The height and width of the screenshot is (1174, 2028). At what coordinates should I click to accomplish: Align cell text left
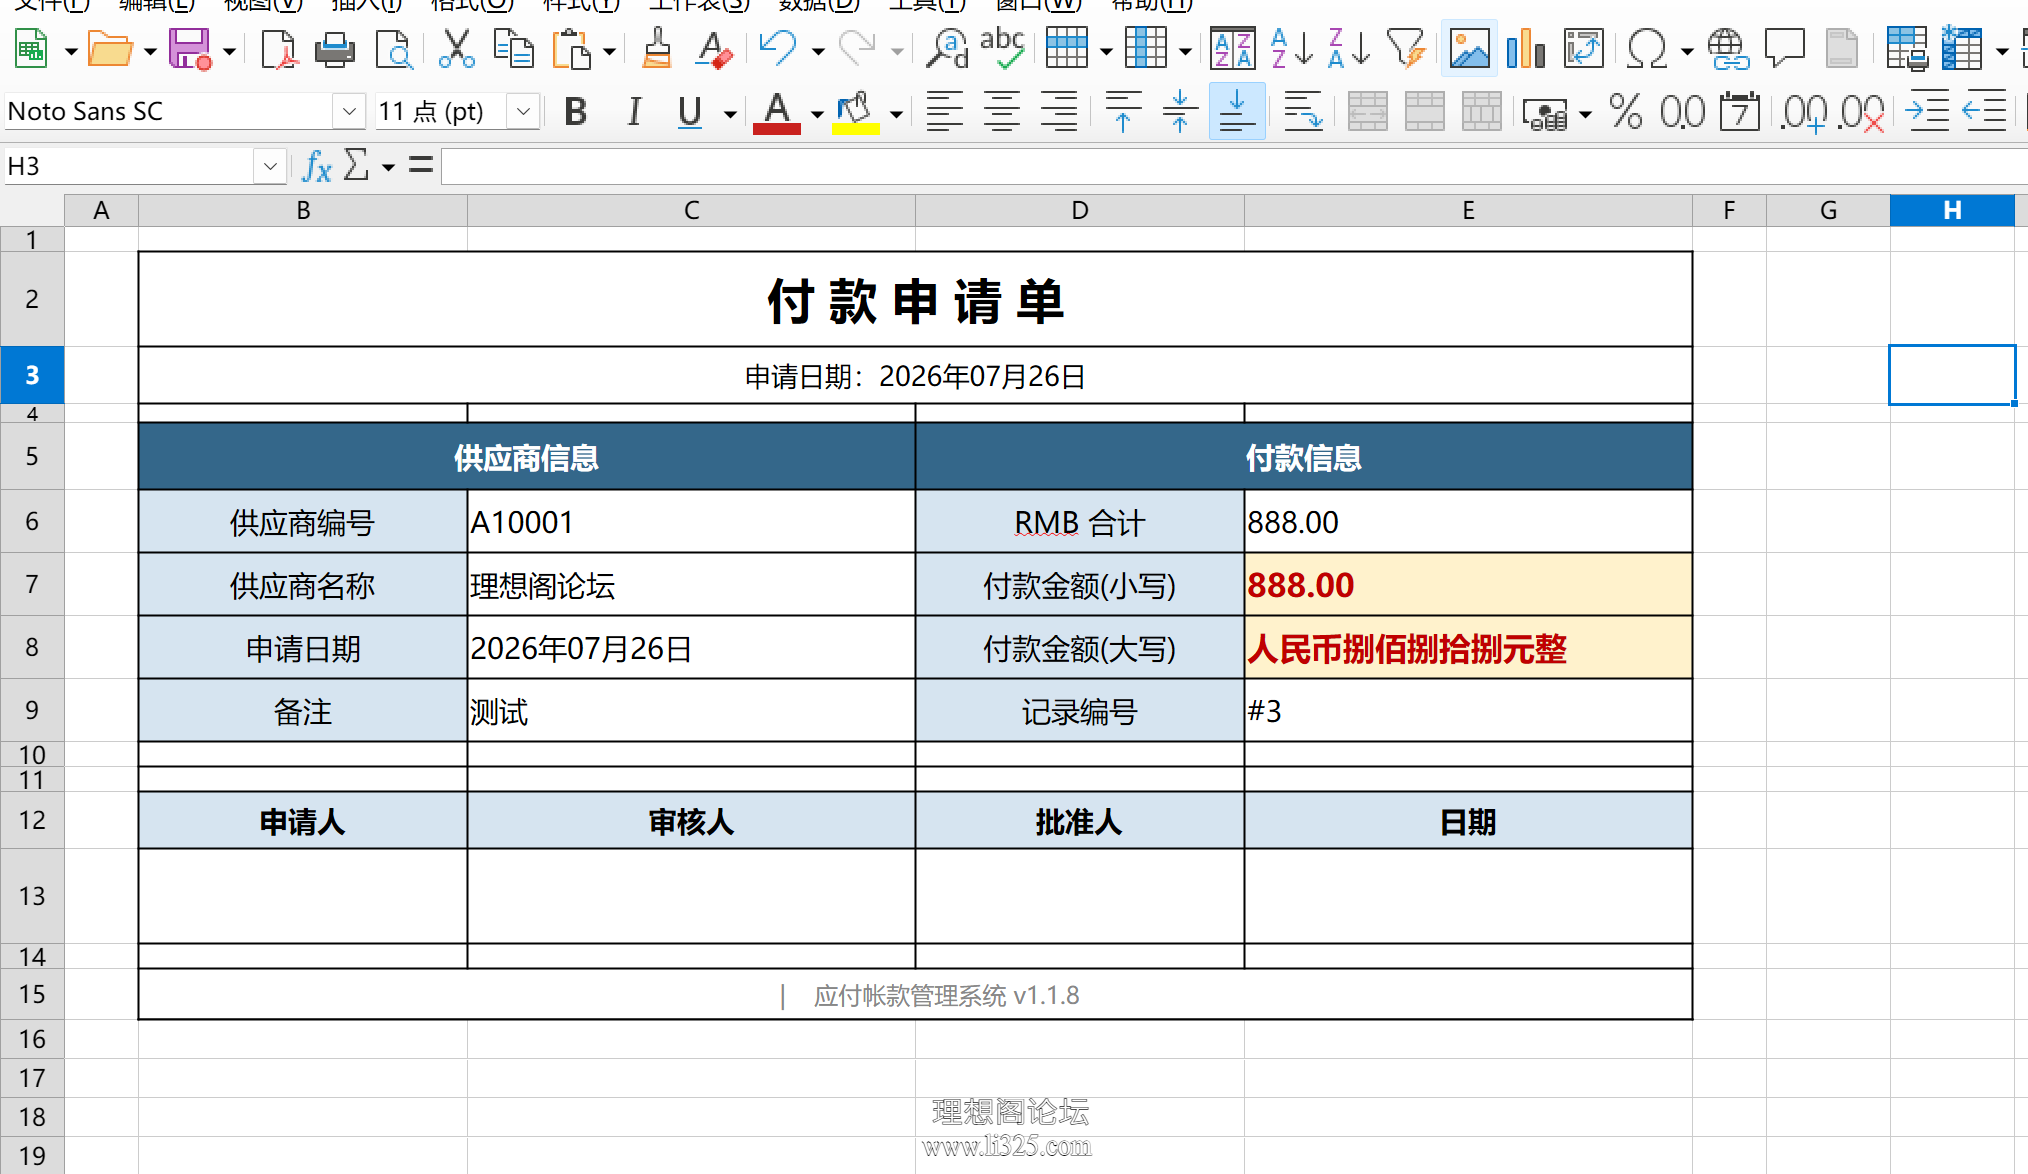[x=944, y=112]
